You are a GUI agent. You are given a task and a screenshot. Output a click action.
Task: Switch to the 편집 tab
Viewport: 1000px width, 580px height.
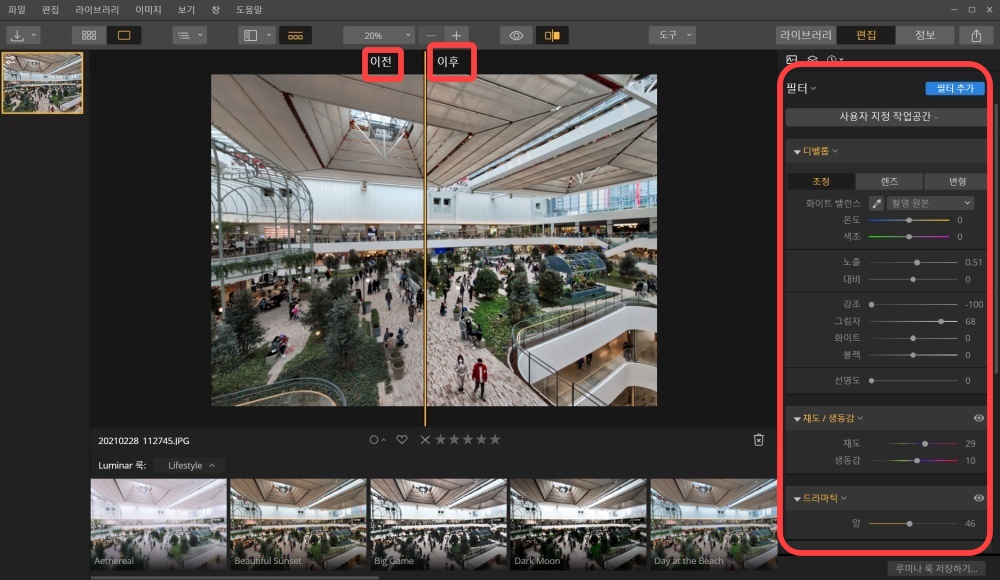[865, 35]
